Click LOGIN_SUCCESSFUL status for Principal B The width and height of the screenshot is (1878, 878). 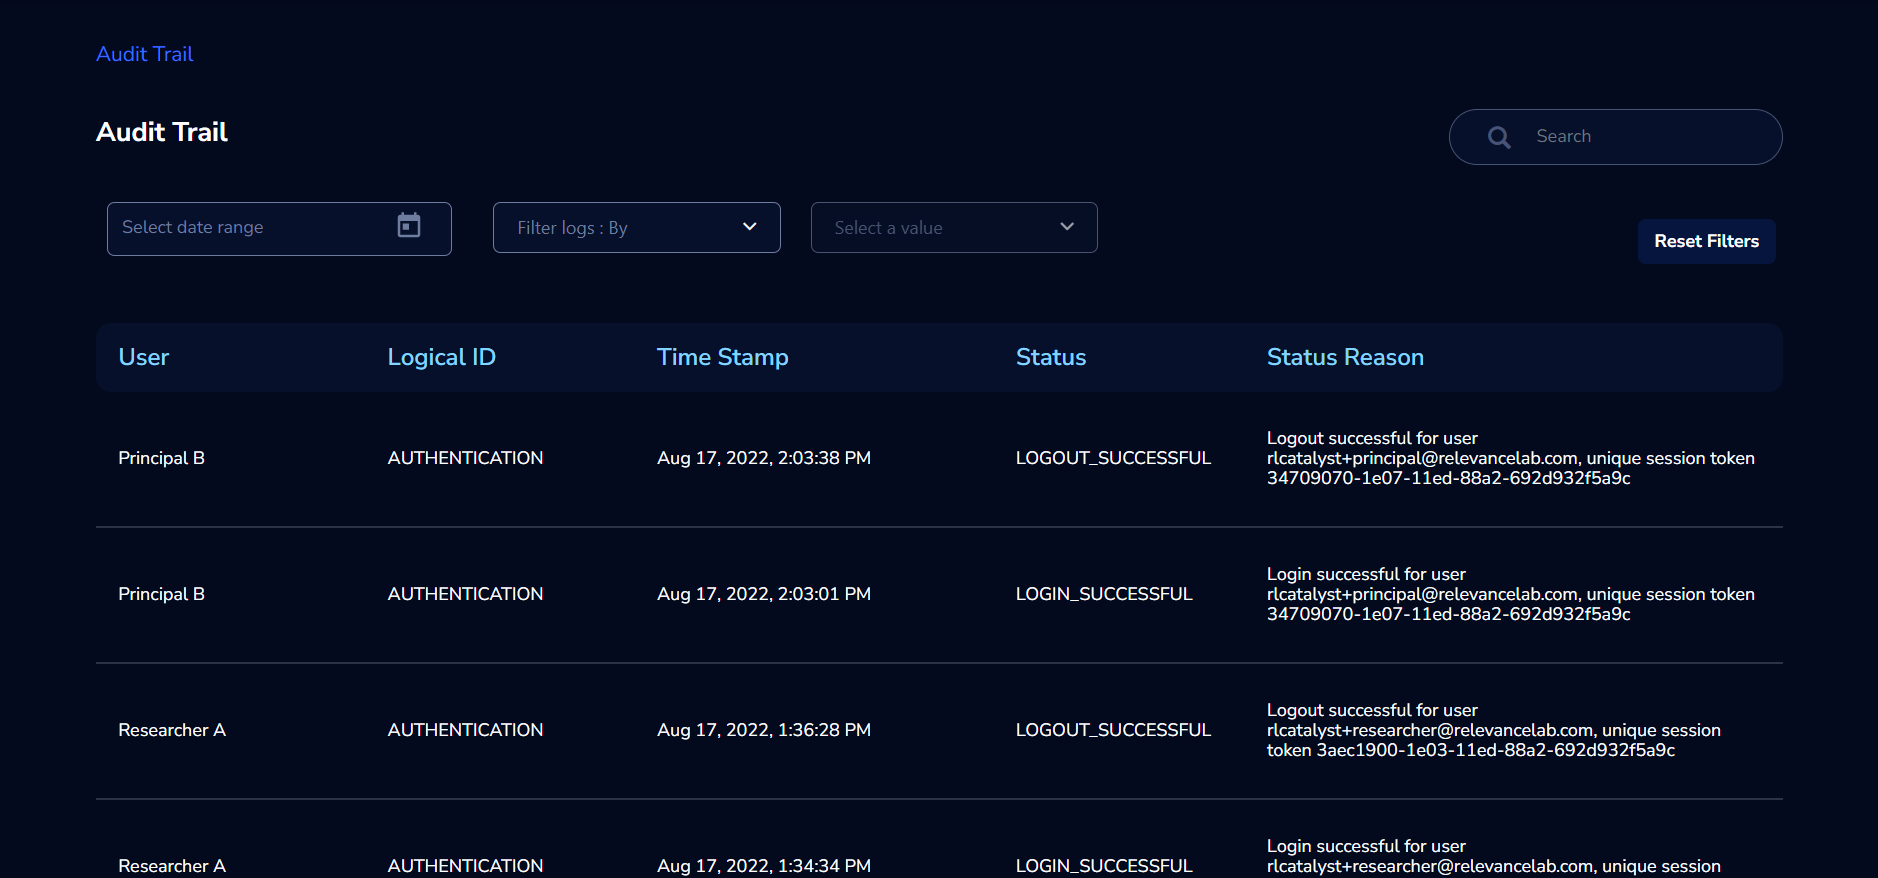click(1104, 594)
